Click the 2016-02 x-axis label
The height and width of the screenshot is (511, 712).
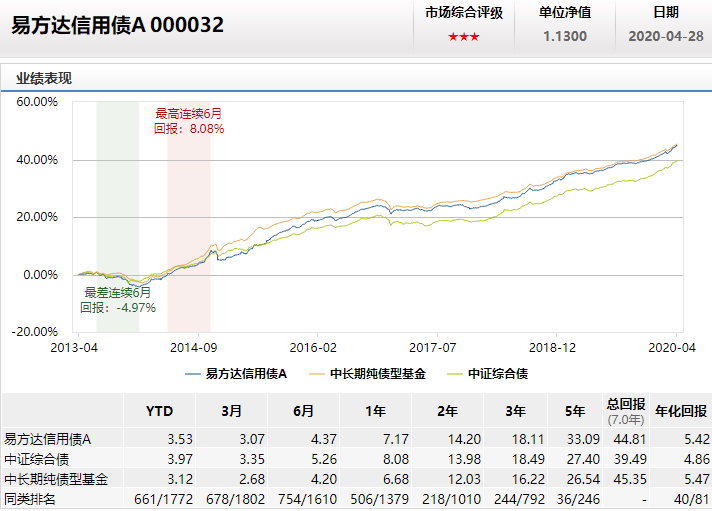(313, 348)
